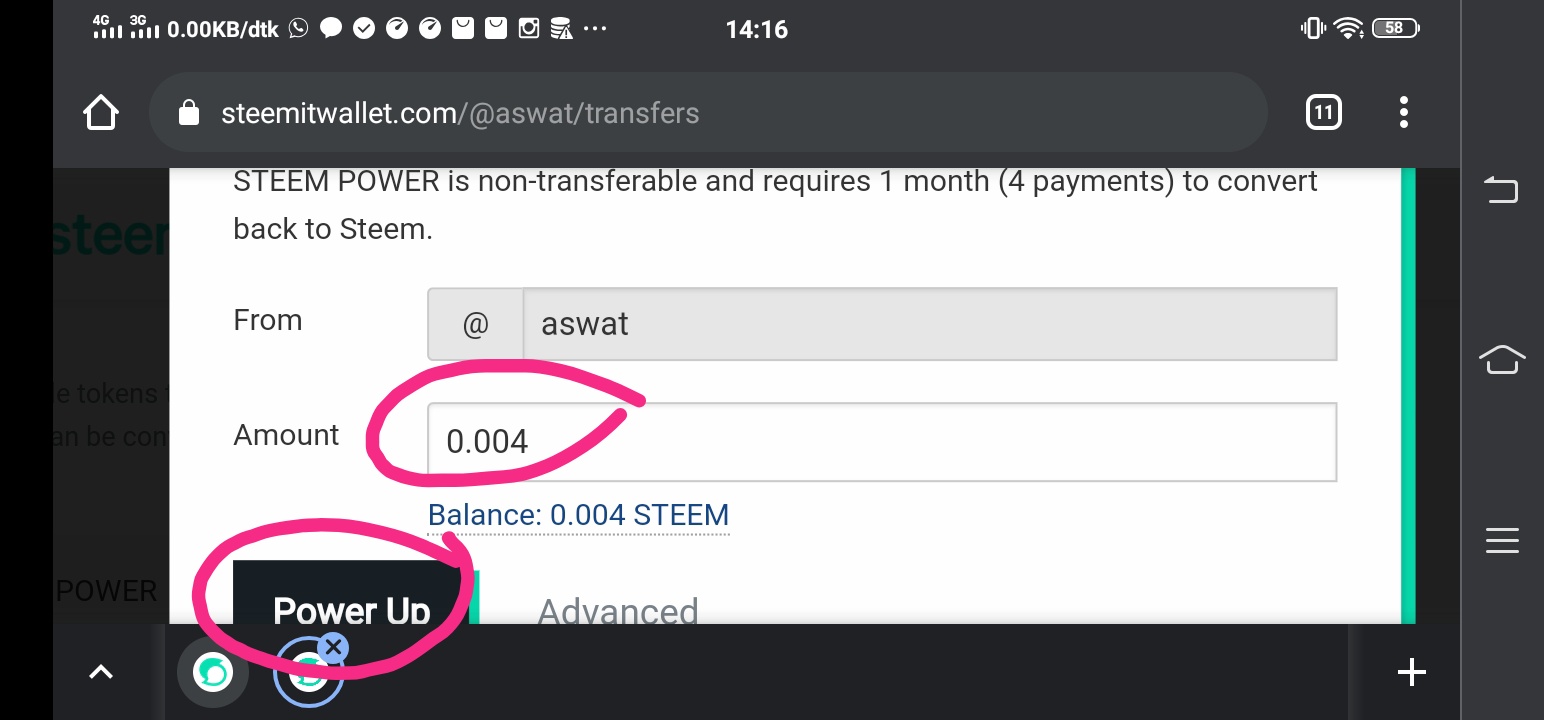Open the three-dot browser menu

click(1404, 113)
